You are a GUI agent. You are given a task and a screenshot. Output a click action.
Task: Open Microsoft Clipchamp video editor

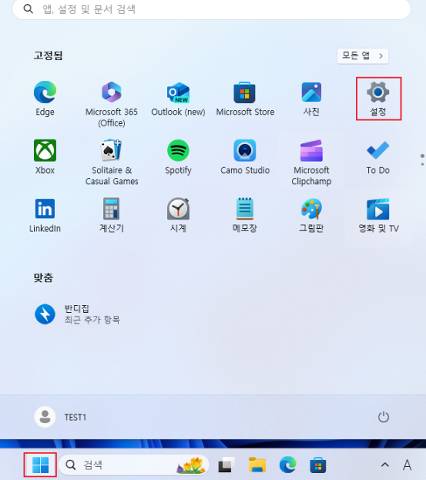[x=311, y=162]
